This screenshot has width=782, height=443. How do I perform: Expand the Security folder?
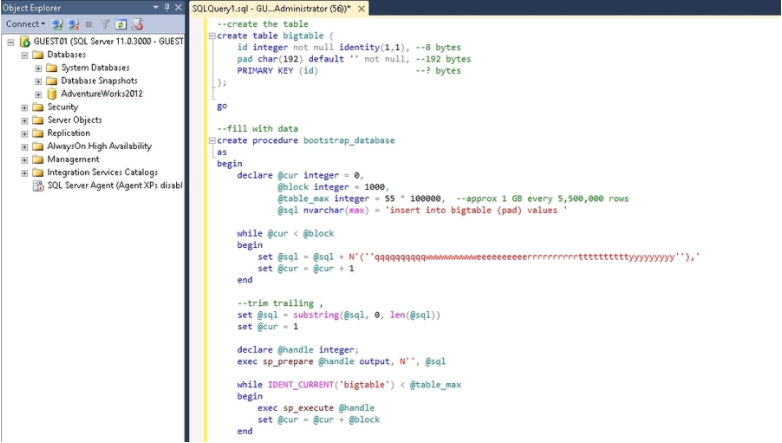click(24, 107)
